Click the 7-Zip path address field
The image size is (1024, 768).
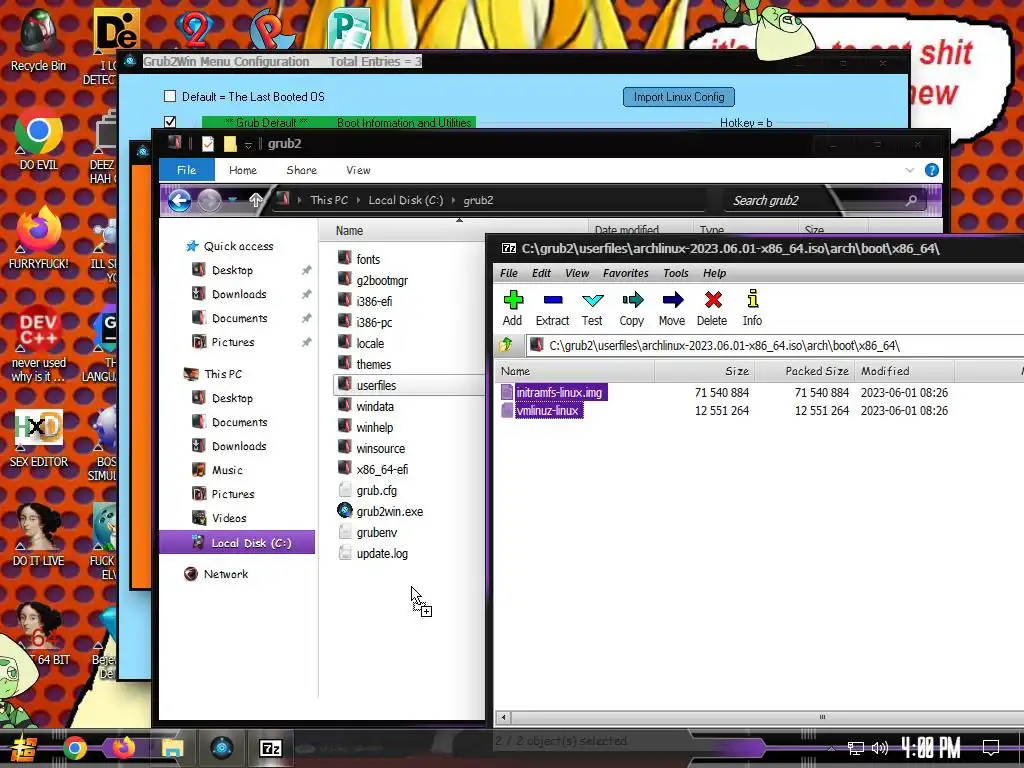[775, 345]
